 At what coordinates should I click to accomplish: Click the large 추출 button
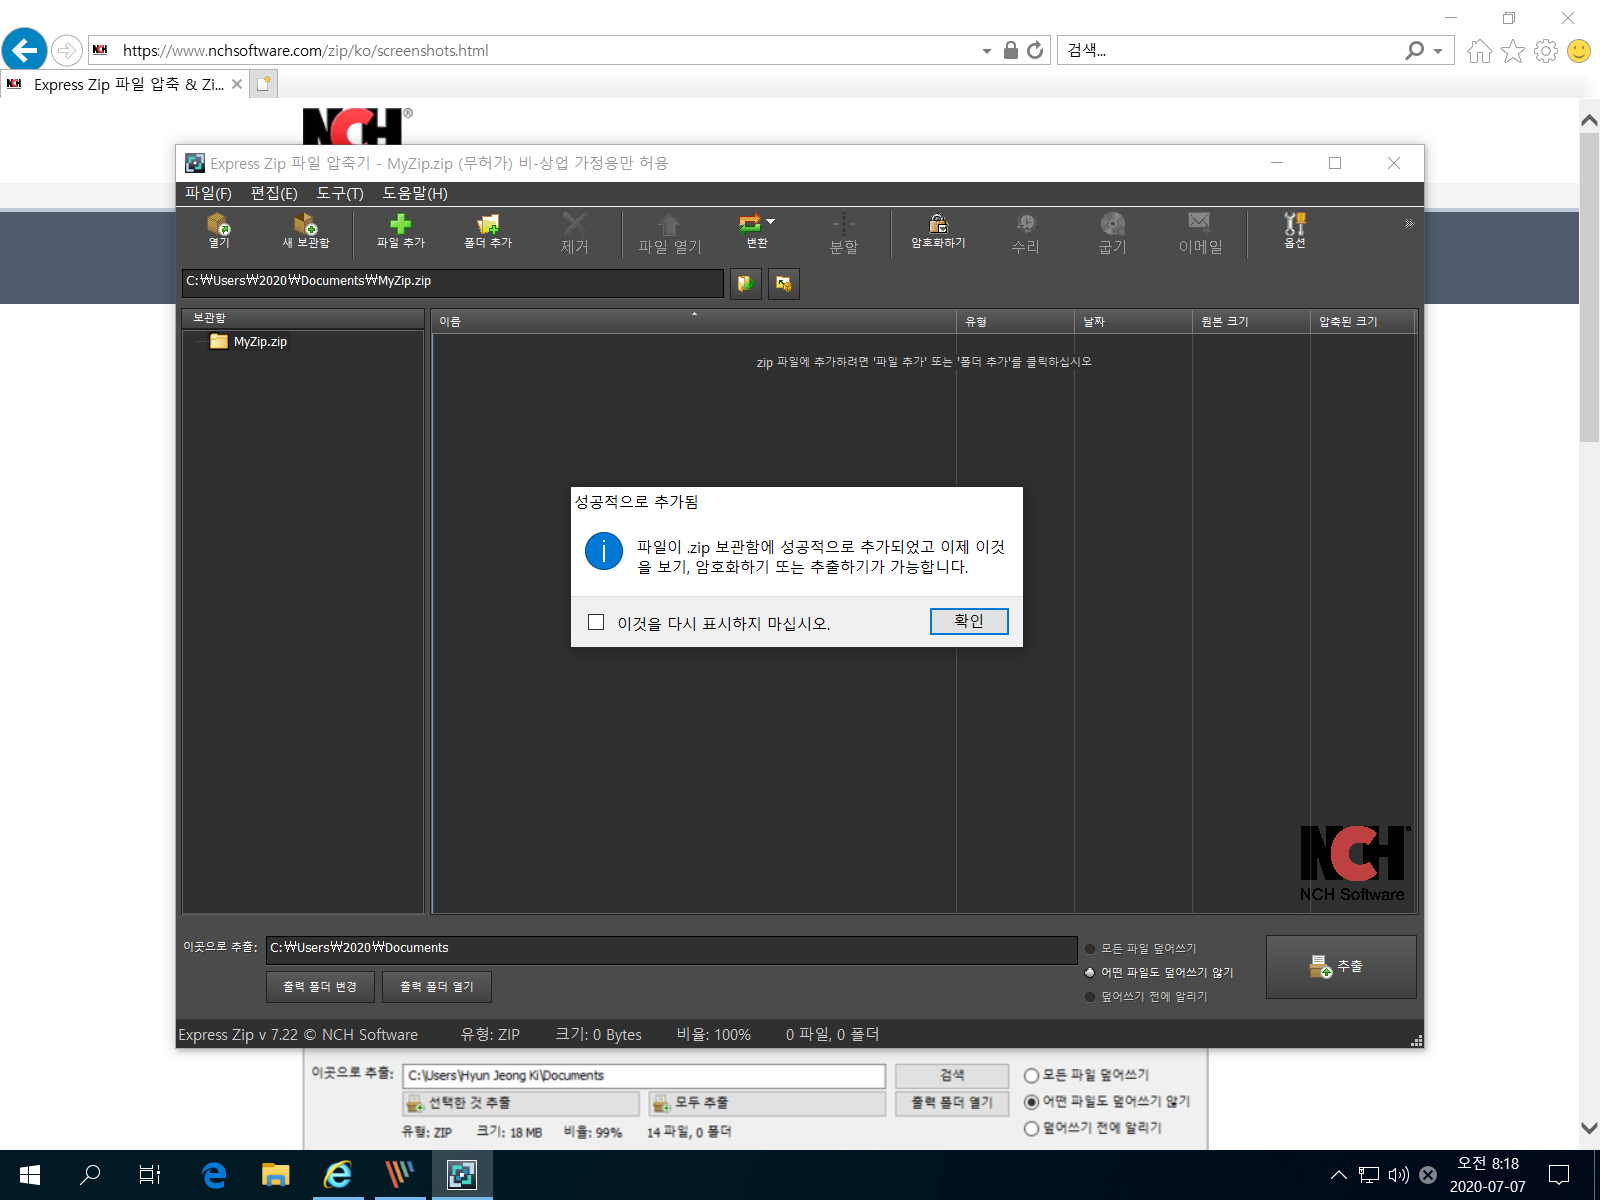click(1341, 967)
